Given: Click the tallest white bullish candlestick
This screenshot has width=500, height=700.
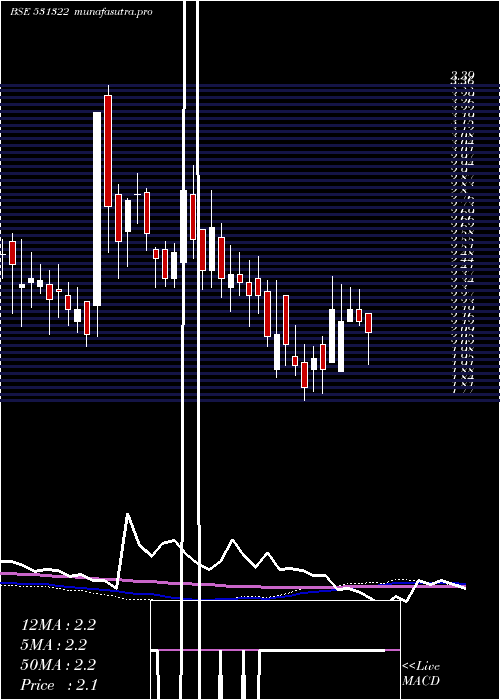Looking at the screenshot, I should pyautogui.click(x=97, y=209).
